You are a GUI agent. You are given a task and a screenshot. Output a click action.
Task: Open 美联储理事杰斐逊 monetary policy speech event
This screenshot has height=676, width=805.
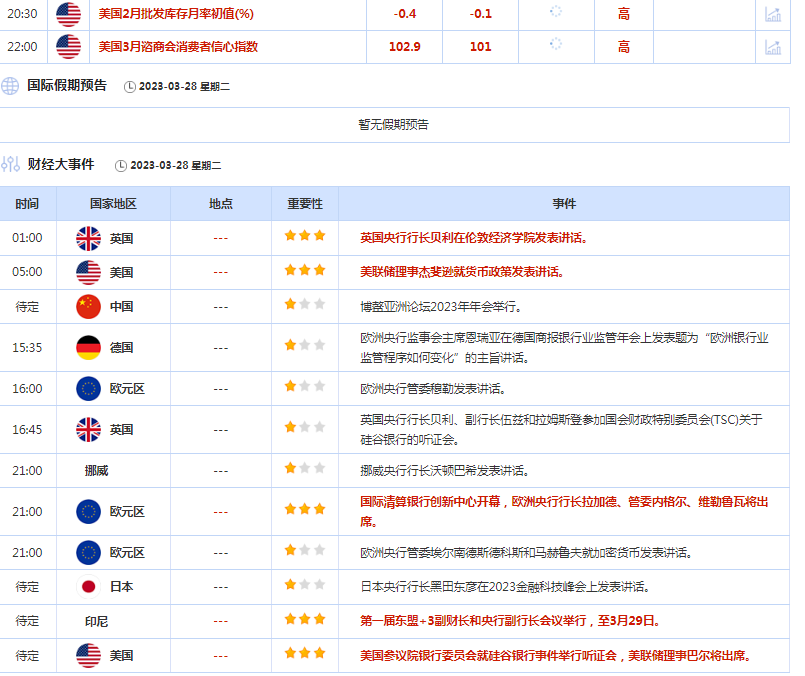pos(461,272)
